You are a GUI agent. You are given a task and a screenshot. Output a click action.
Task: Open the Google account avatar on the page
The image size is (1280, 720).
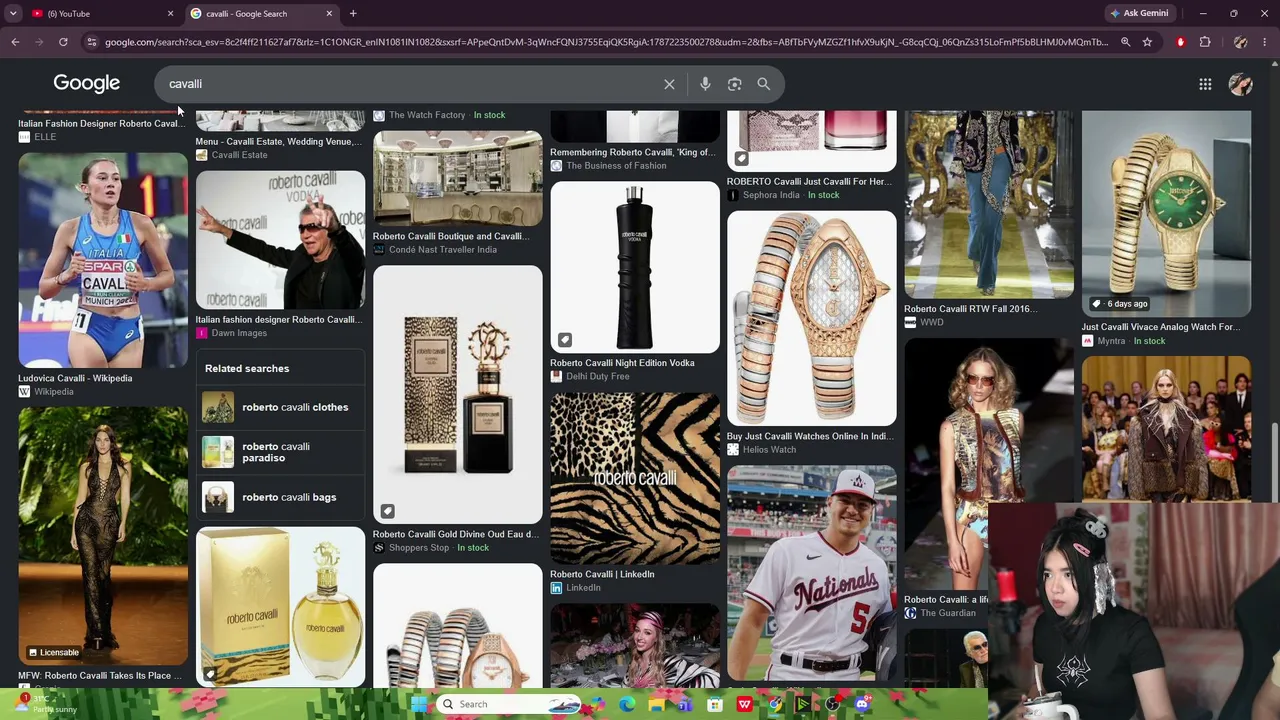pyautogui.click(x=1240, y=84)
